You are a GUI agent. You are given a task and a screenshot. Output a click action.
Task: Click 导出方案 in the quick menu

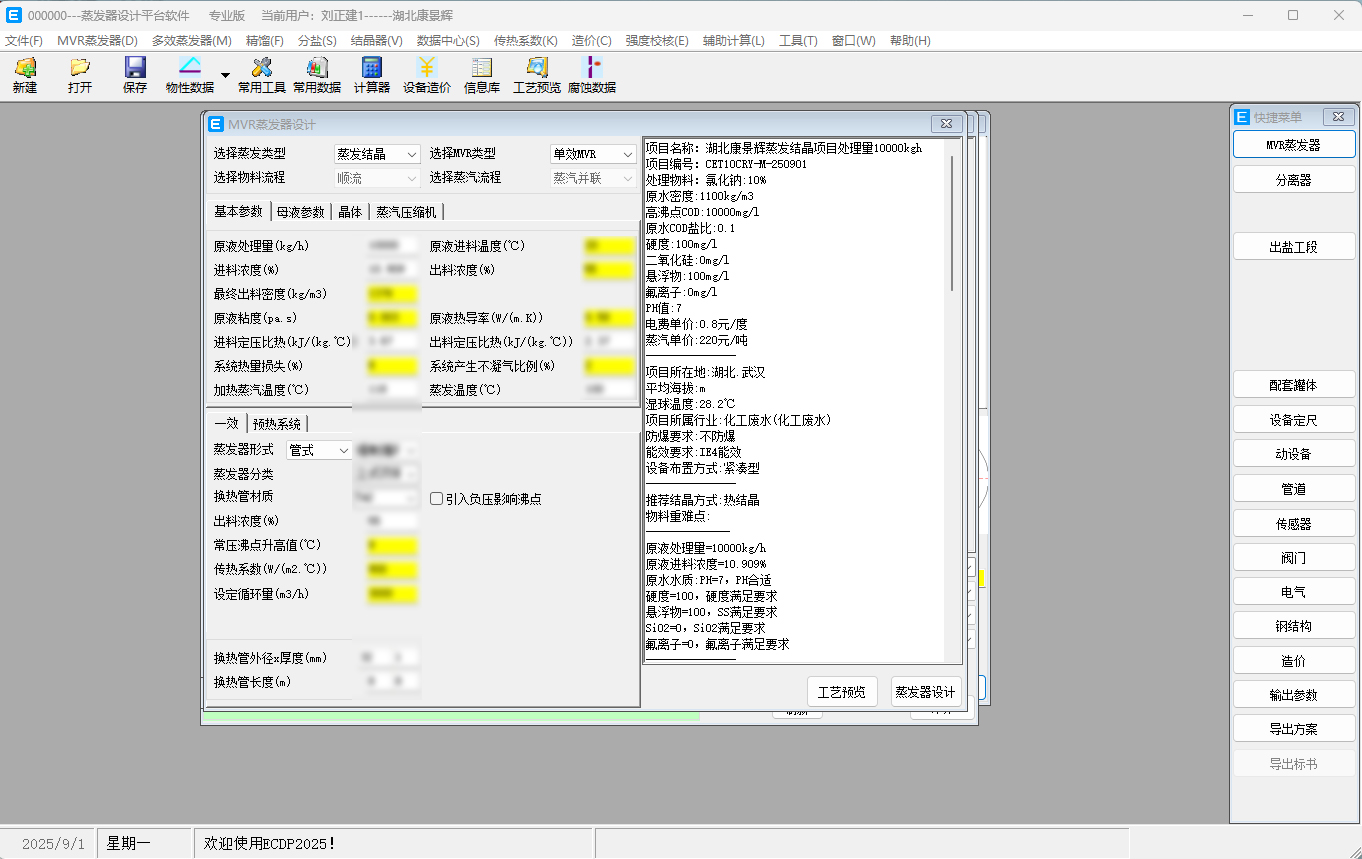[x=1293, y=728]
